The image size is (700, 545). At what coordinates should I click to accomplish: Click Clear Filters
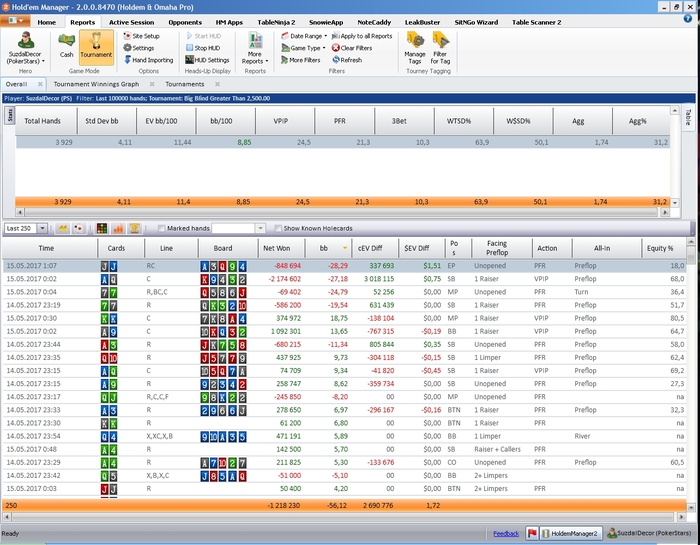click(x=352, y=48)
